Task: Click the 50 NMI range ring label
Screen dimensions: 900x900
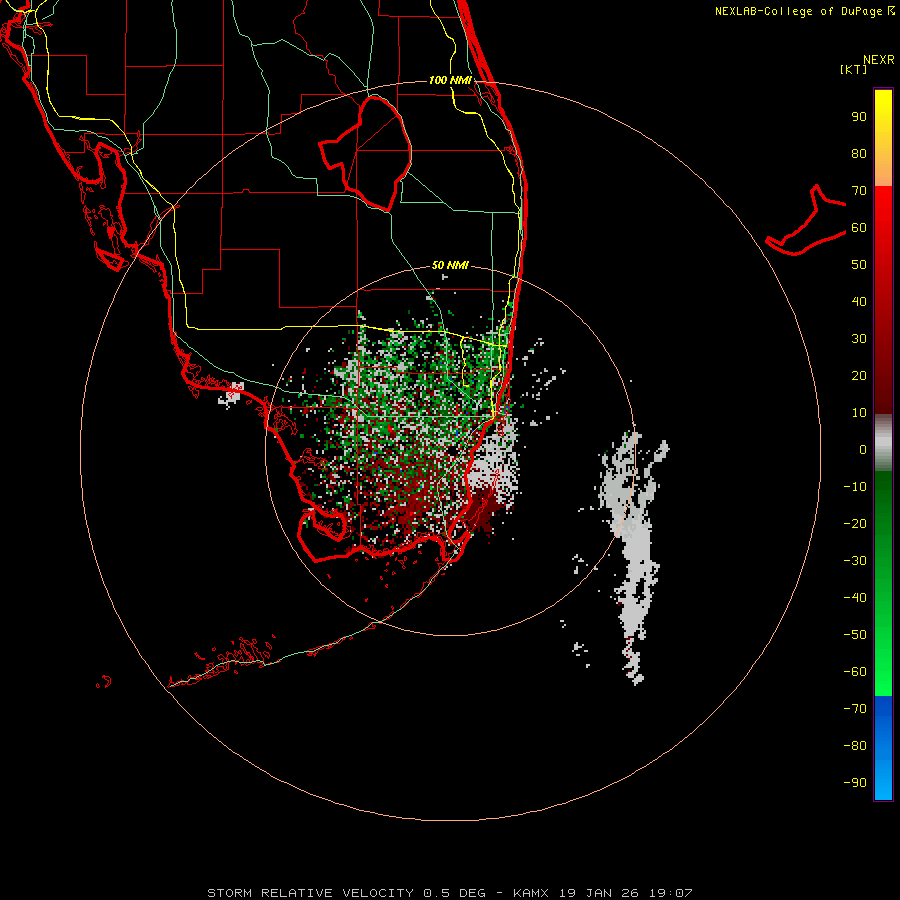Action: tap(450, 265)
